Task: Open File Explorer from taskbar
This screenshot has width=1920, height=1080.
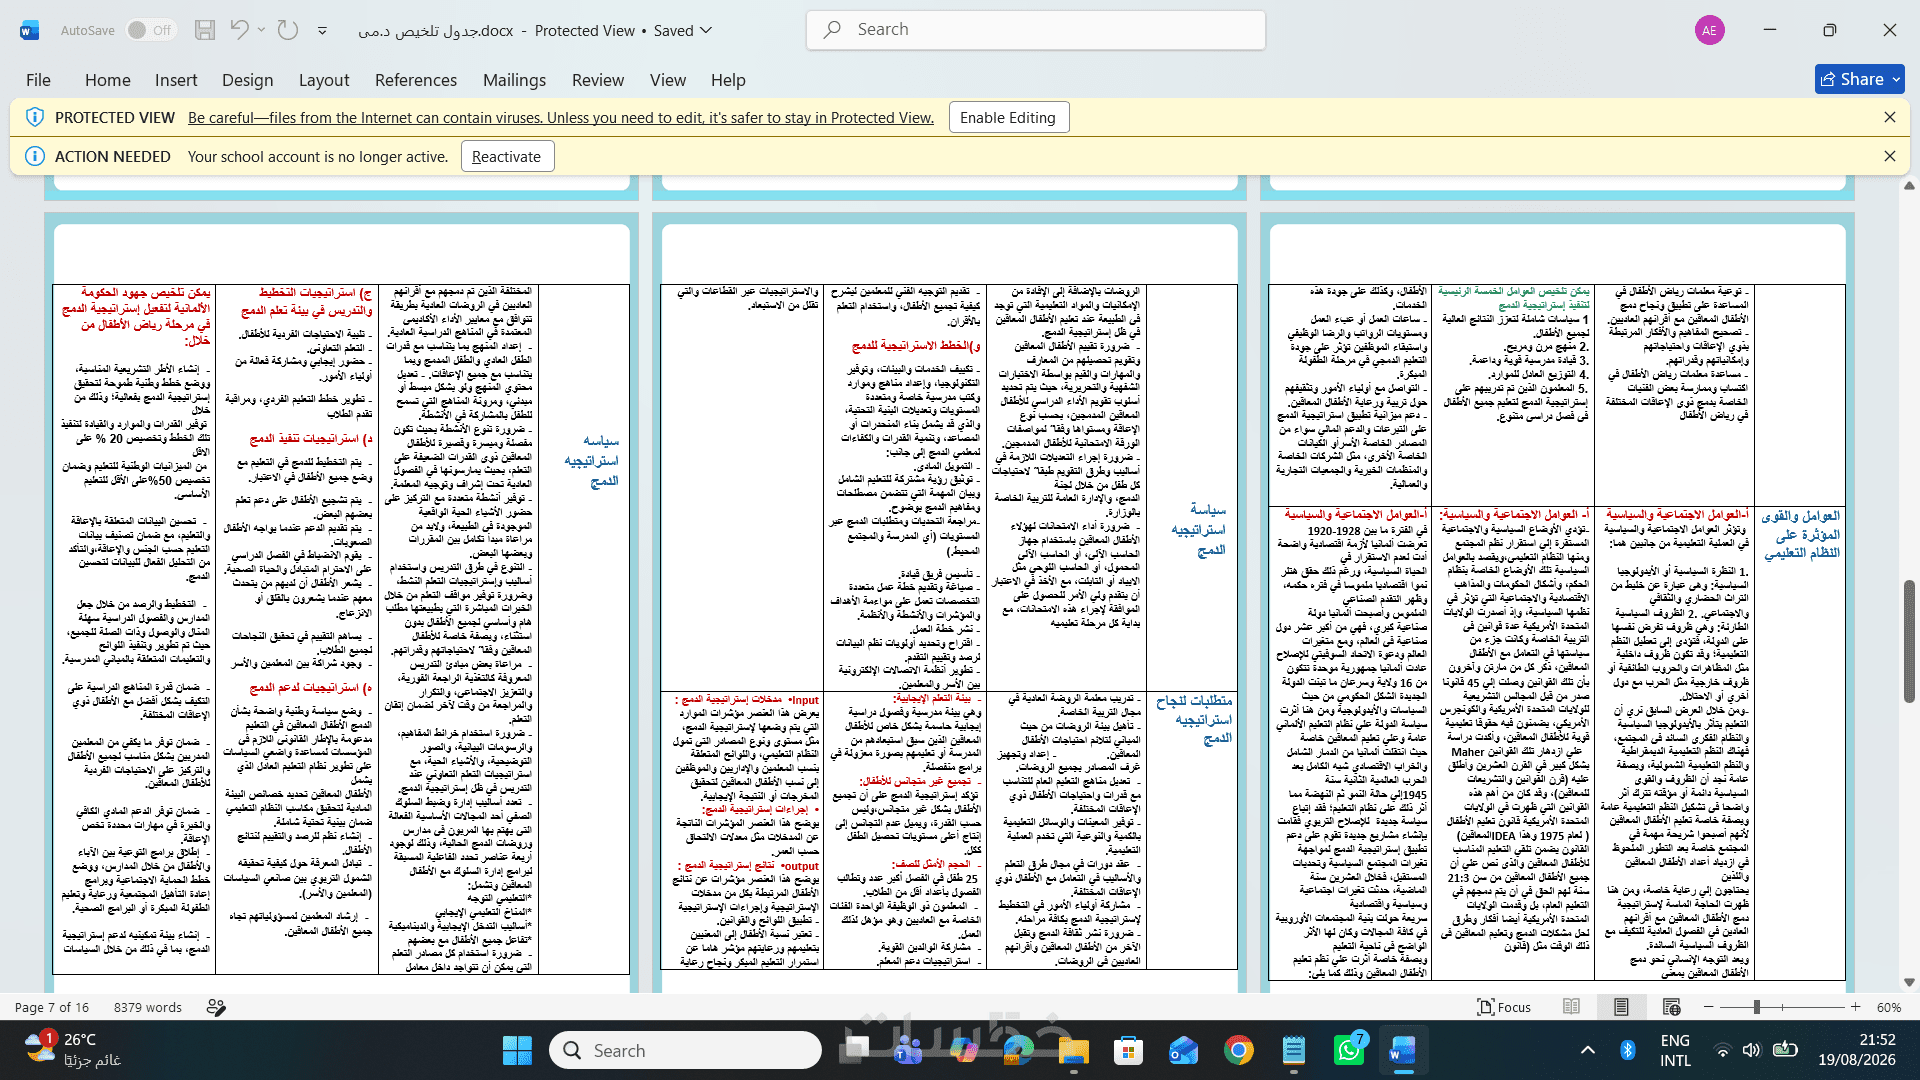Action: 1073,1050
